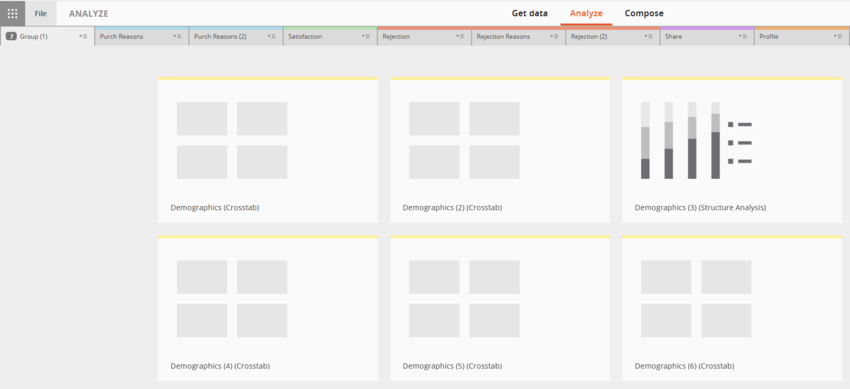This screenshot has width=850, height=389.
Task: Open the app launcher grid icon
Action: [x=12, y=14]
